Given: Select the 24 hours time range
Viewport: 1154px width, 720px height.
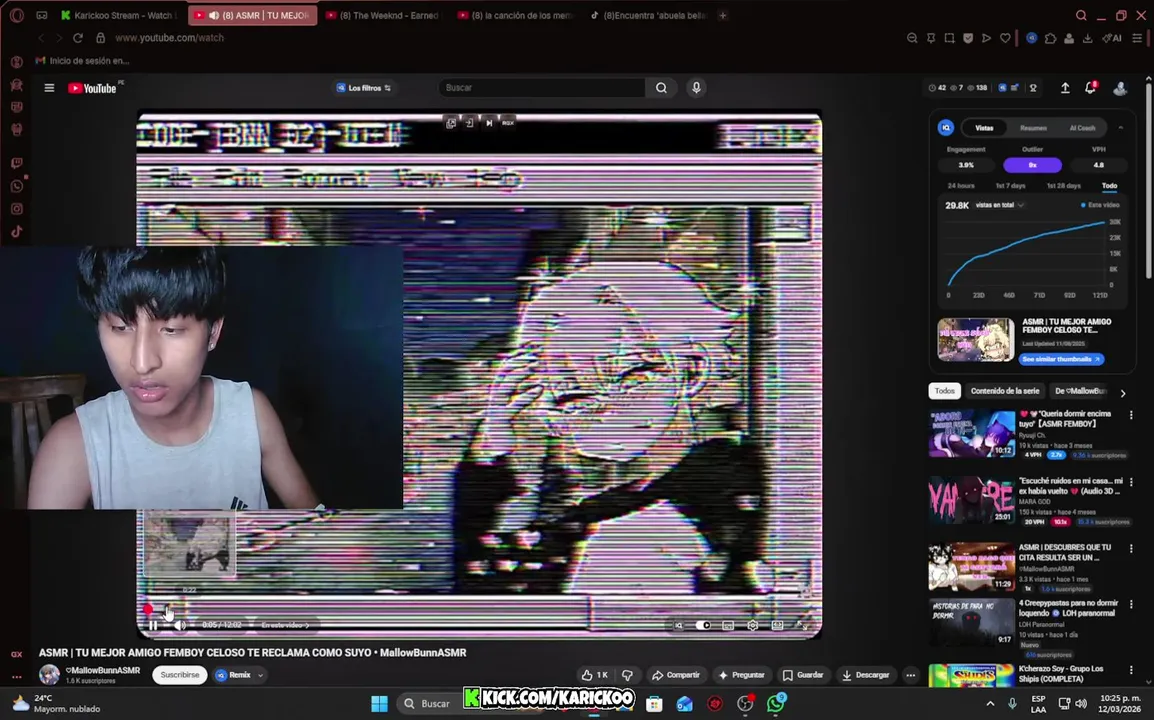Looking at the screenshot, I should pos(960,186).
